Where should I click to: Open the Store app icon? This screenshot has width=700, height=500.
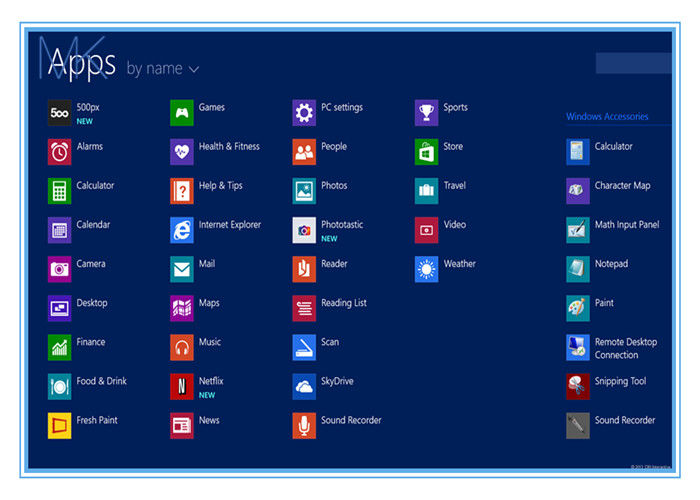[426, 152]
